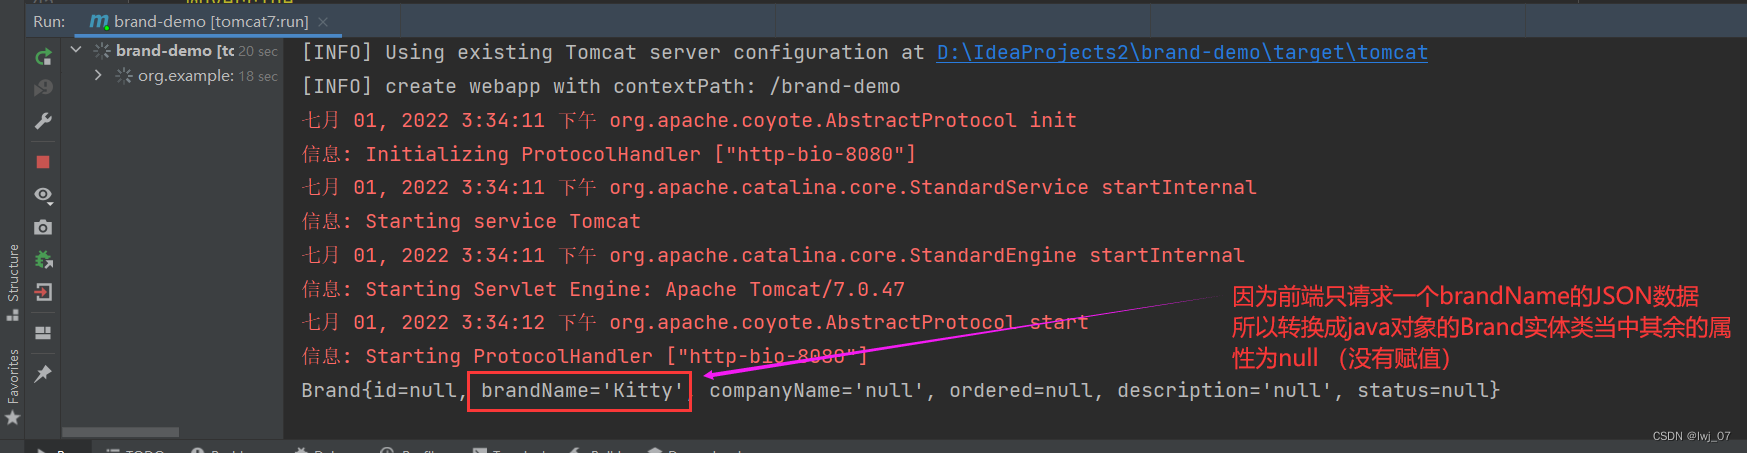Toggle the eye view options icon
This screenshot has width=1747, height=453.
point(43,195)
